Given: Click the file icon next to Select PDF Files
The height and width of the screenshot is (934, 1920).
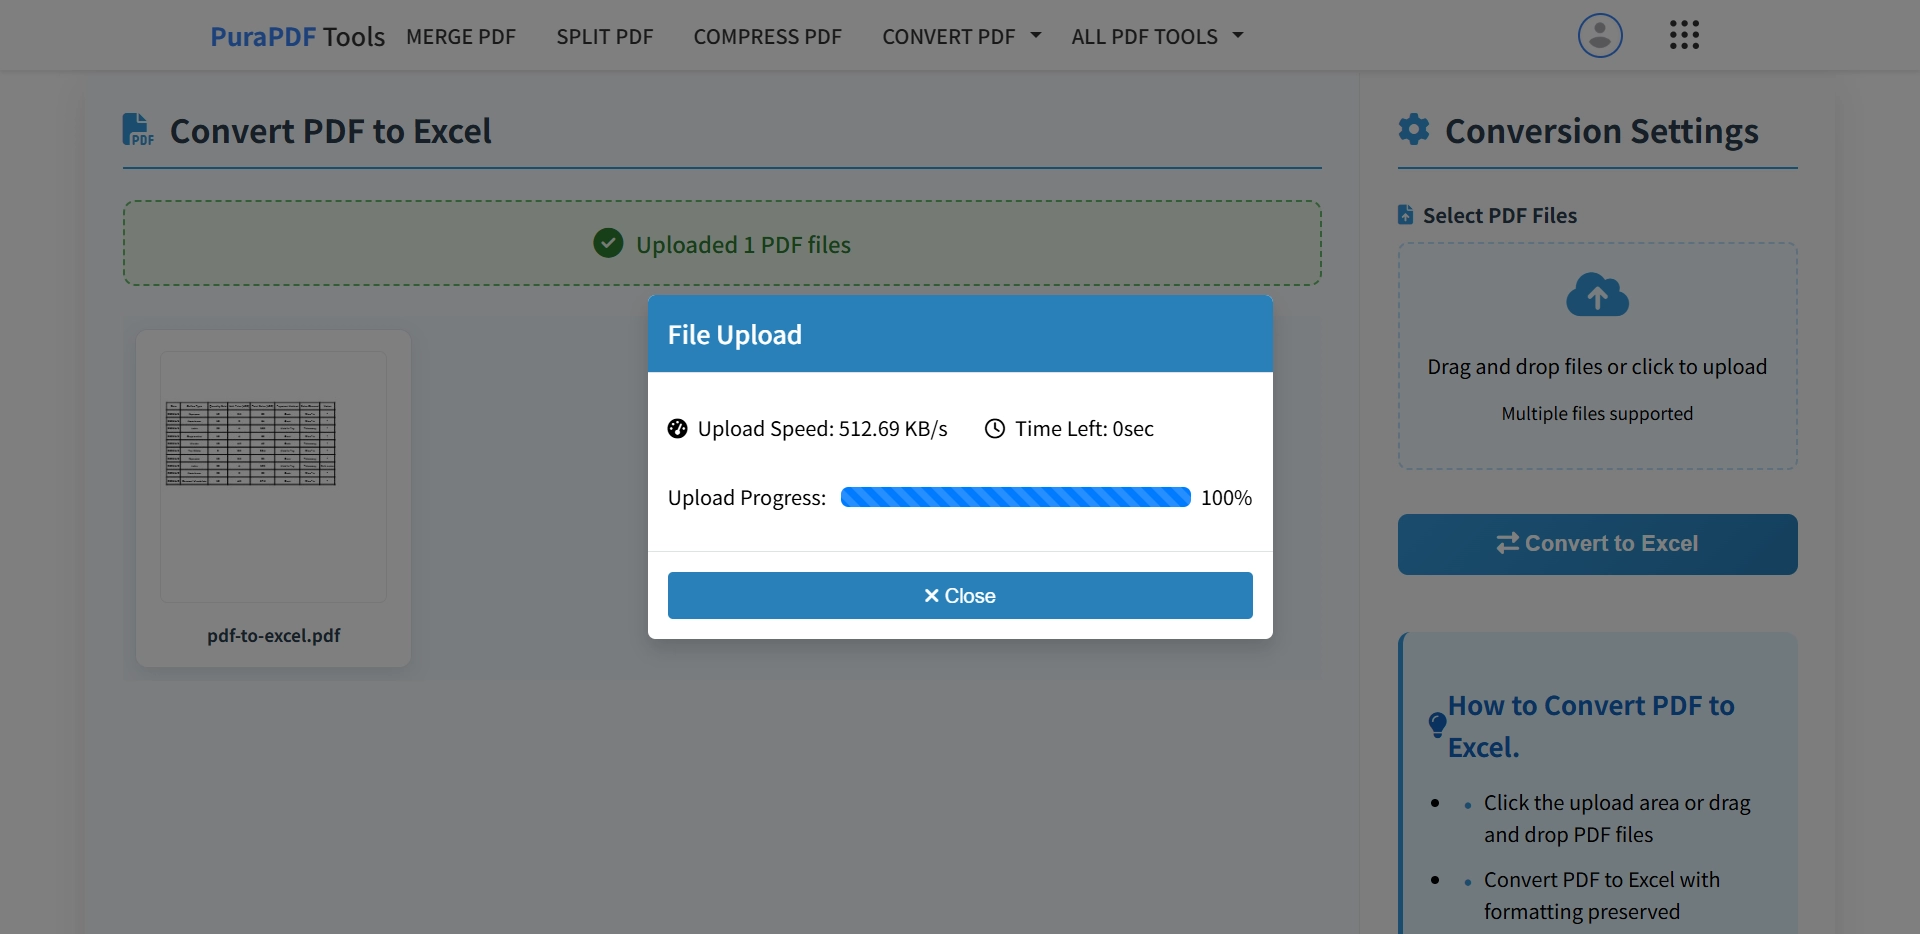Looking at the screenshot, I should pyautogui.click(x=1405, y=214).
